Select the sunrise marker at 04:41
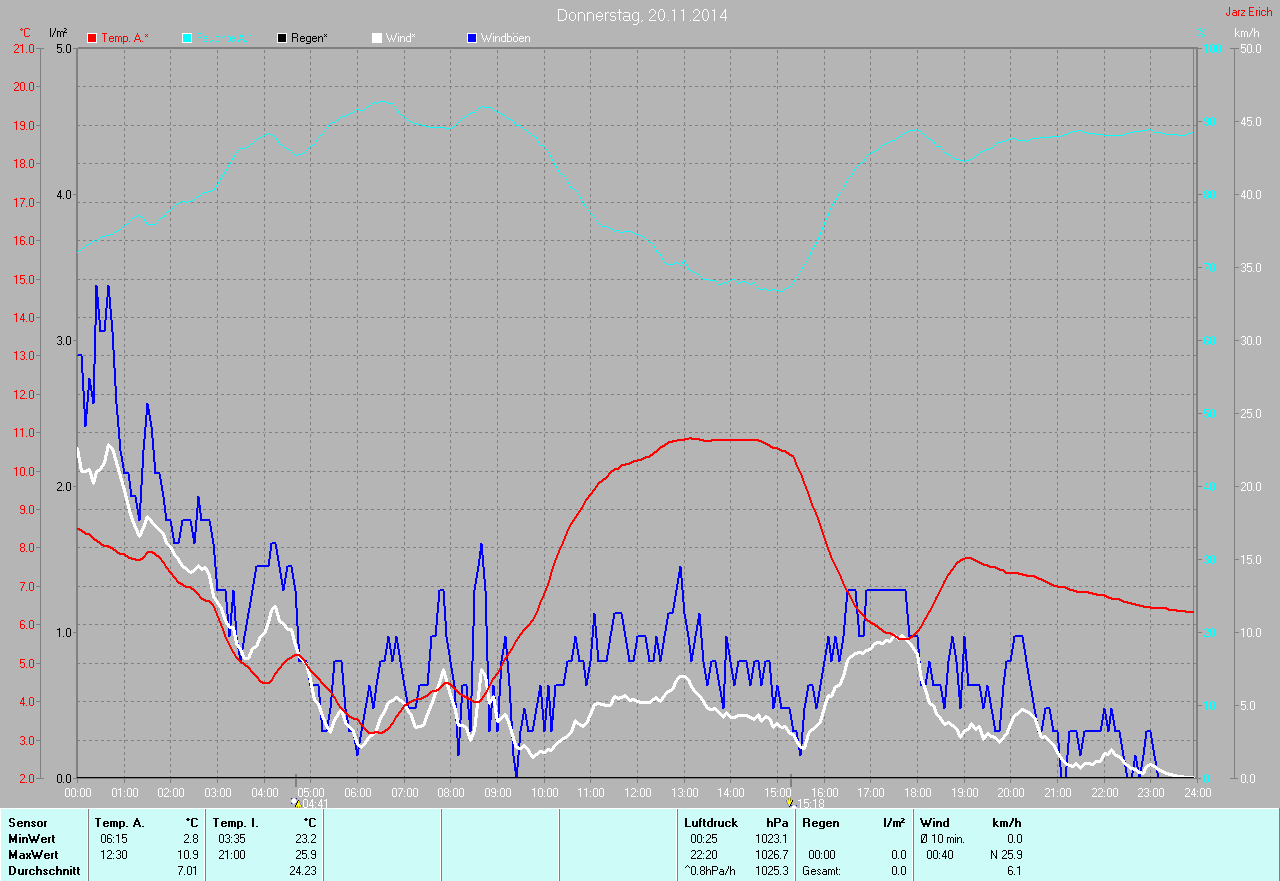Viewport: 1280px width, 881px height. pyautogui.click(x=296, y=802)
